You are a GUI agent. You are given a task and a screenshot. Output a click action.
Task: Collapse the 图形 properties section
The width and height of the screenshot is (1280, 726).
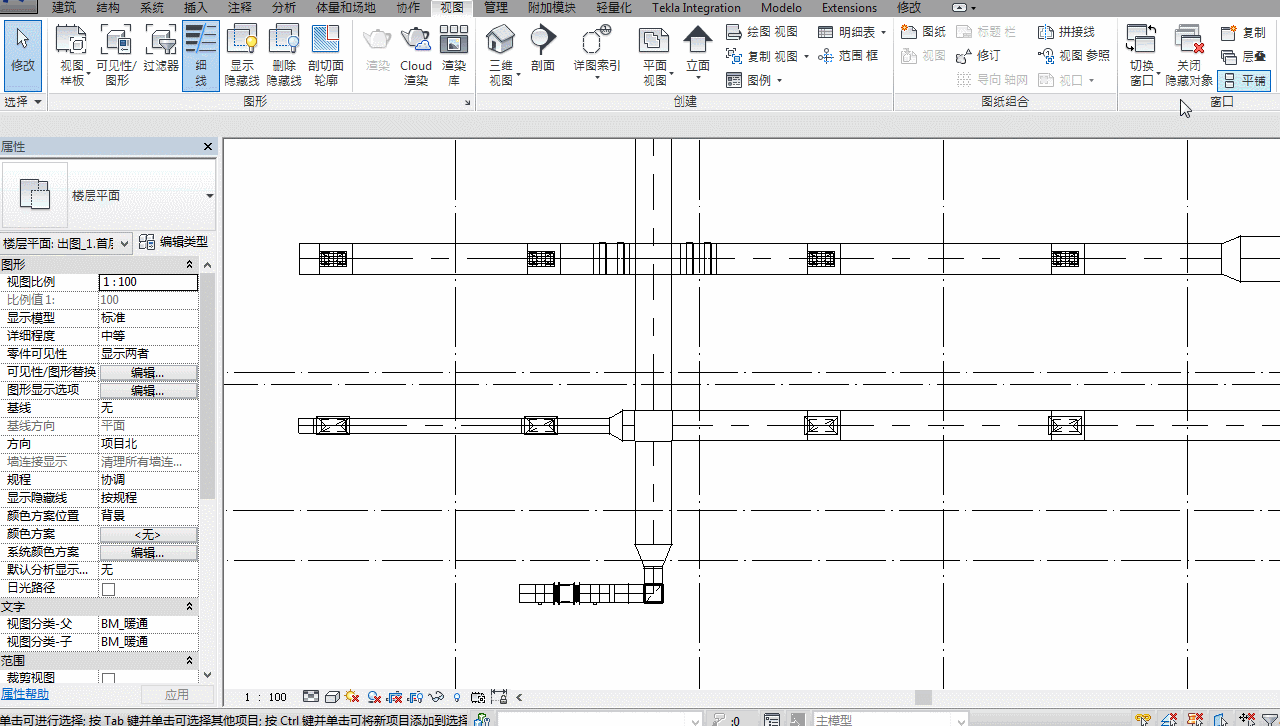point(190,265)
